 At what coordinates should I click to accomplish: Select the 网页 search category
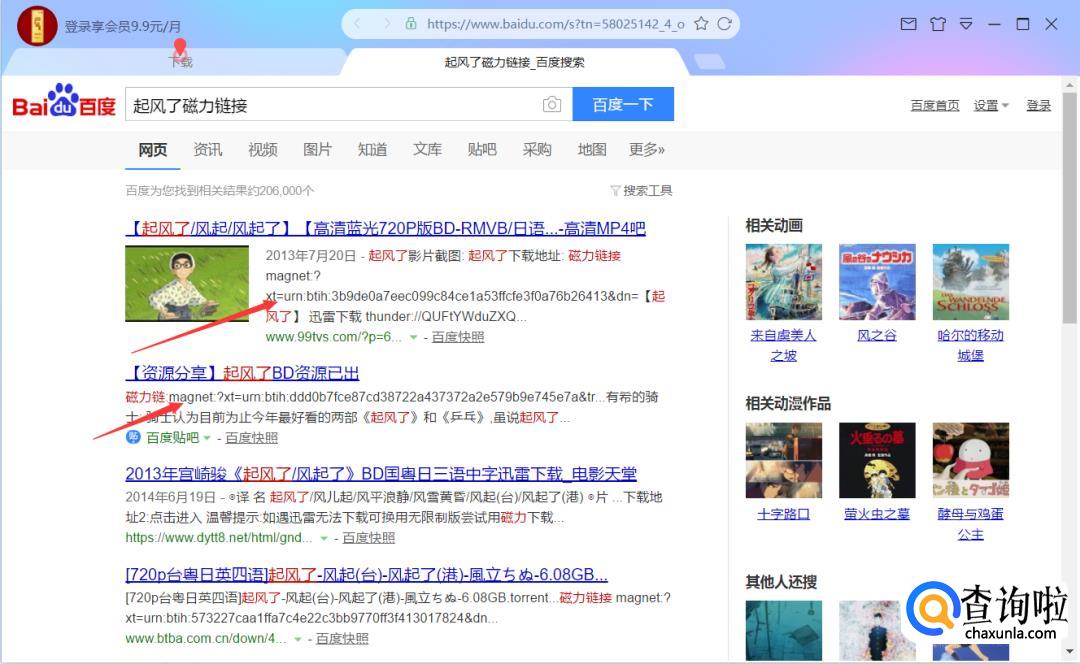point(152,149)
